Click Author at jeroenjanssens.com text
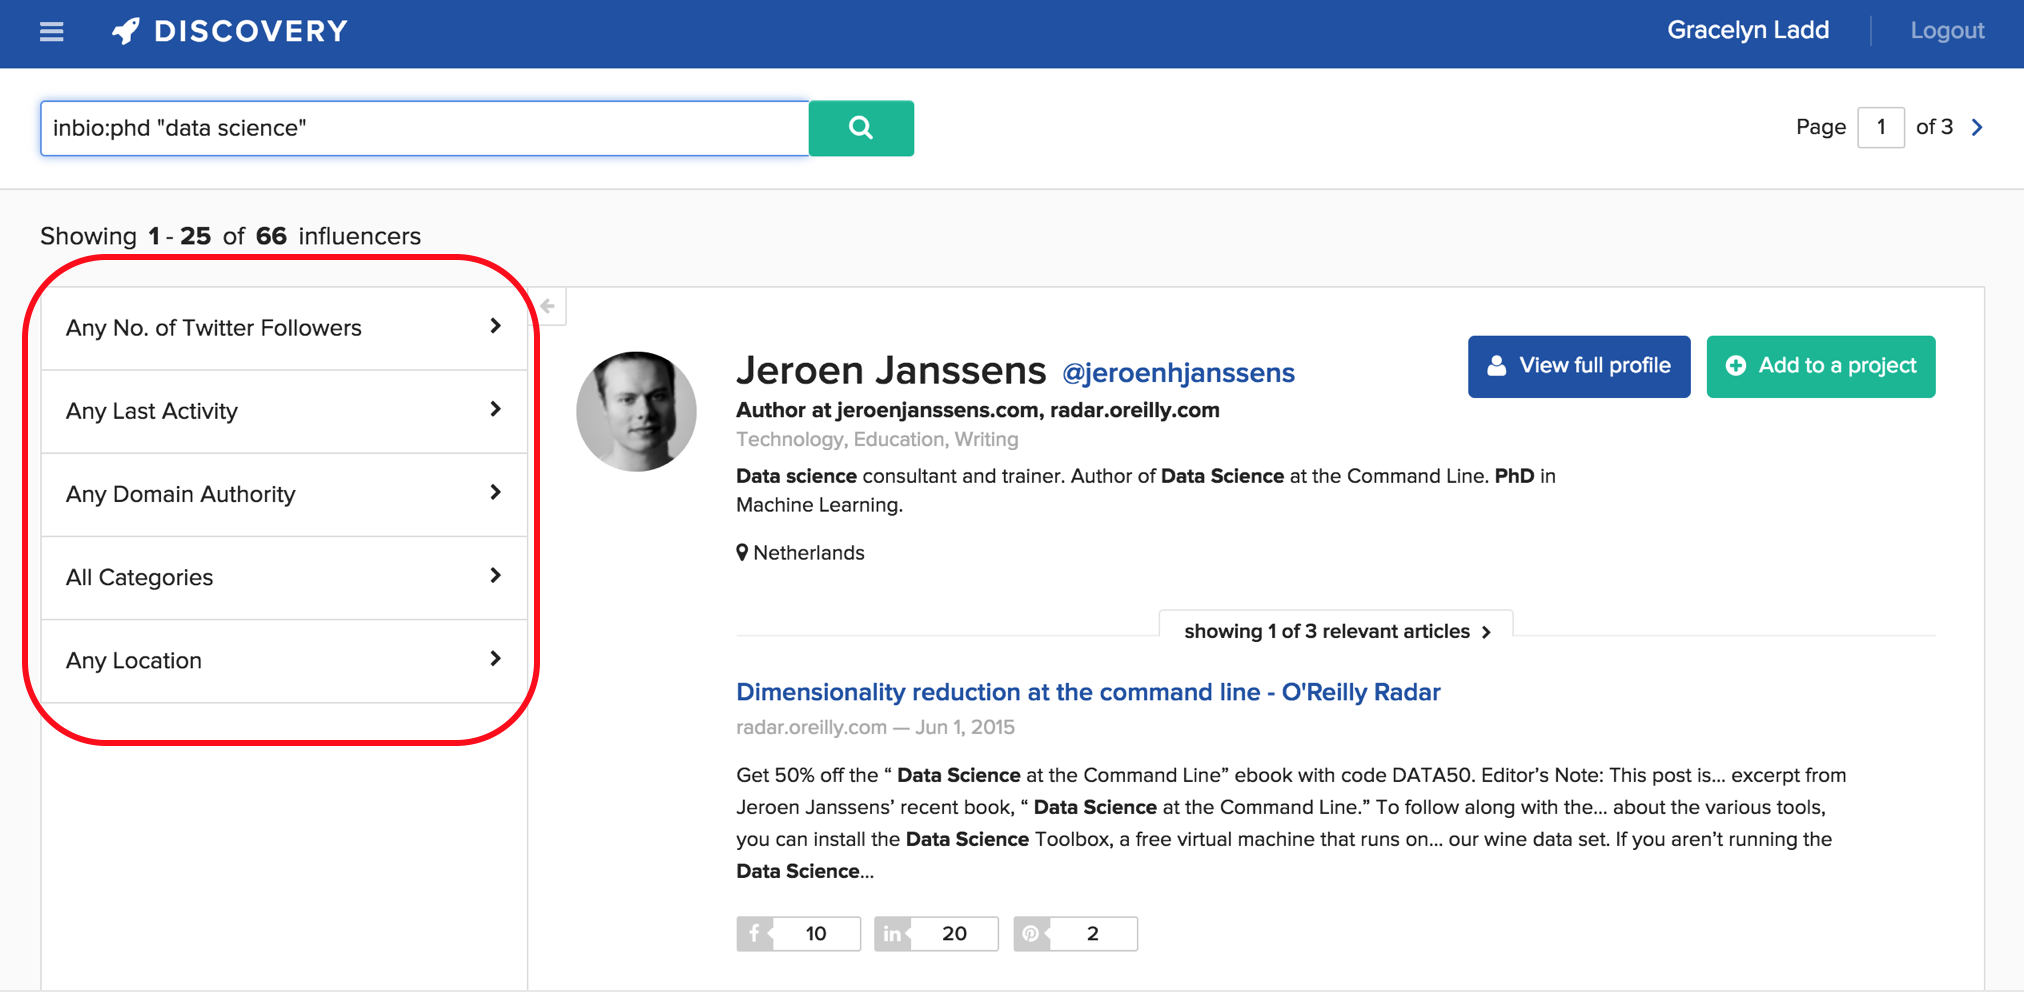Image resolution: width=2024 pixels, height=992 pixels. point(978,410)
